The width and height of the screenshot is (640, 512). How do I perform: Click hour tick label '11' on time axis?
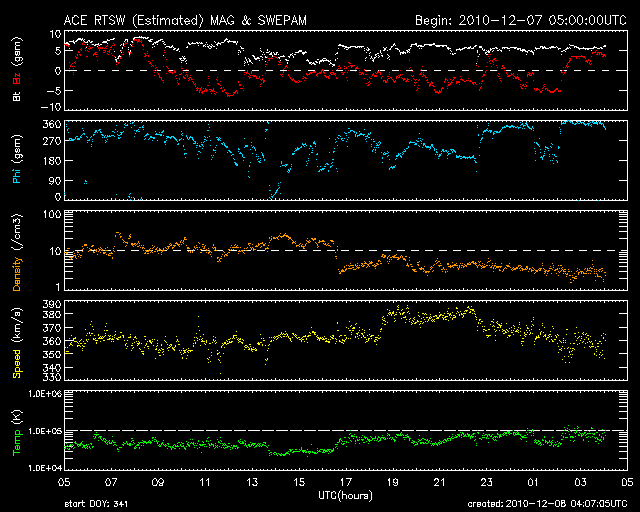(x=205, y=482)
